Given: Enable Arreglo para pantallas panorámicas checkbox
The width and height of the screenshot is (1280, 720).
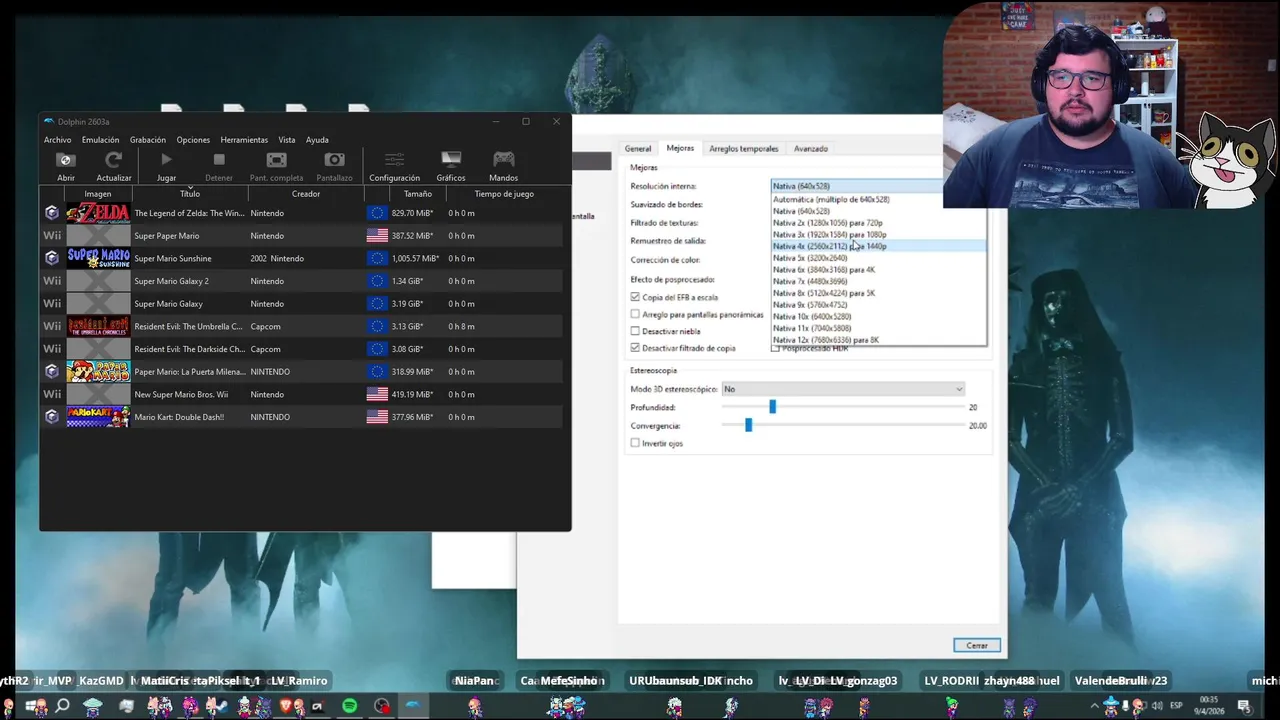Looking at the screenshot, I should 635,314.
